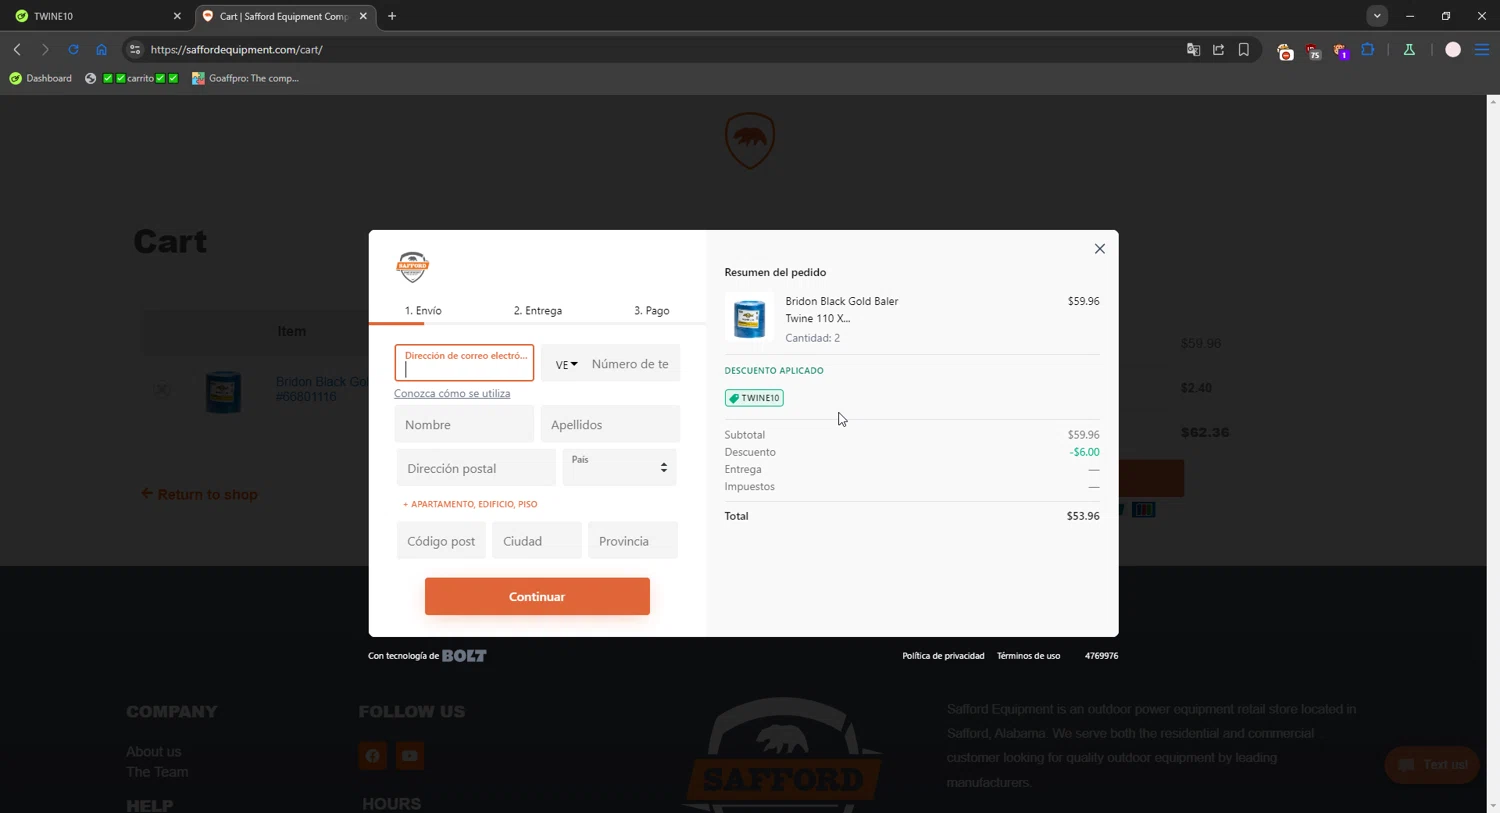Open the green flask labs icon
The width and height of the screenshot is (1500, 813).
(1409, 49)
